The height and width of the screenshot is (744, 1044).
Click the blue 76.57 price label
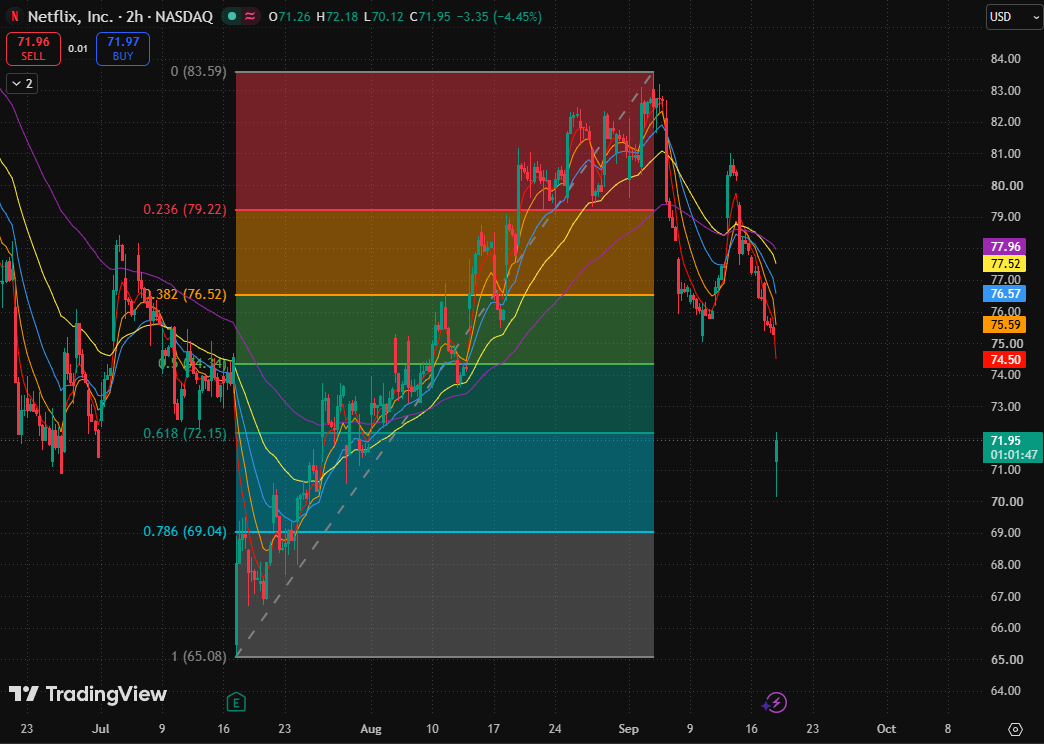[1005, 294]
